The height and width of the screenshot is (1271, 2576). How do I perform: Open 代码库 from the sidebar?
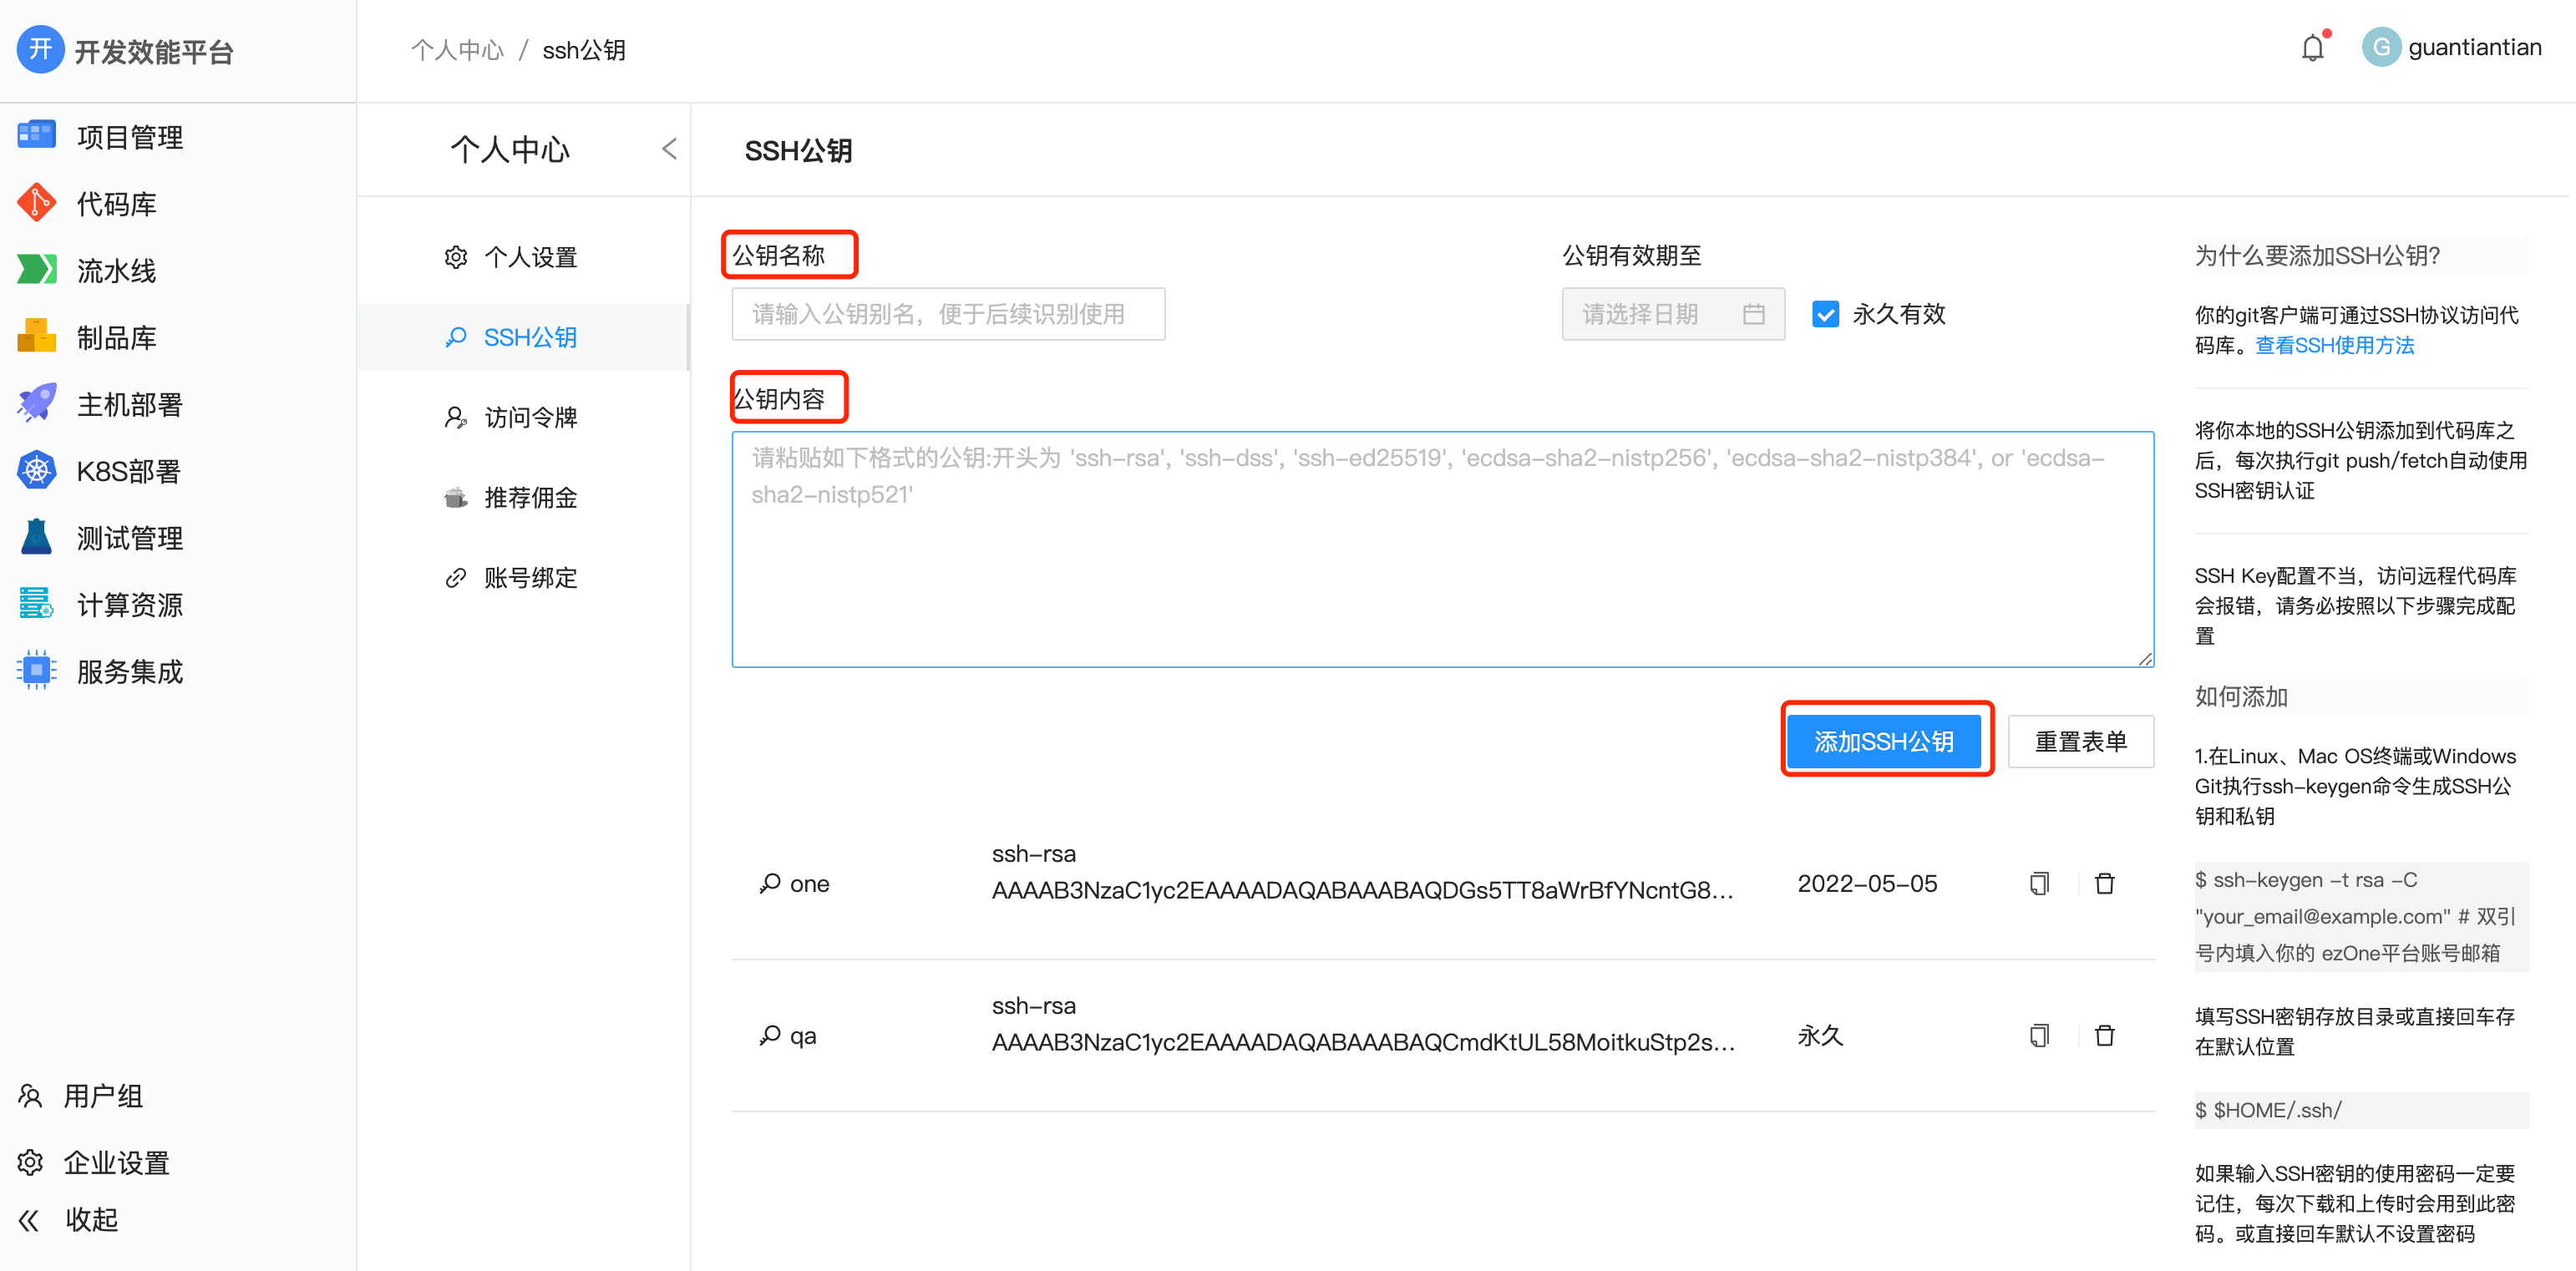[x=116, y=204]
